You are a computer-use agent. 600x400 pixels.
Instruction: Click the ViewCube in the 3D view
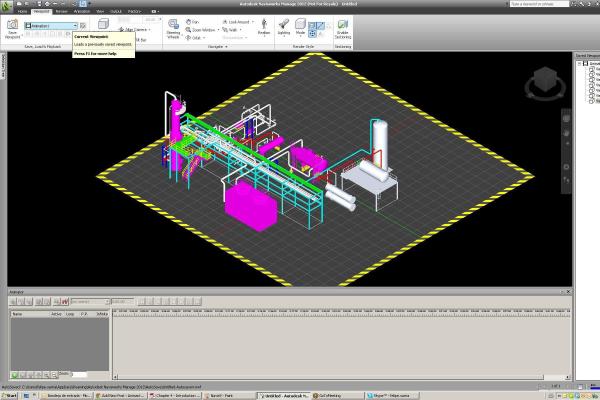point(546,80)
